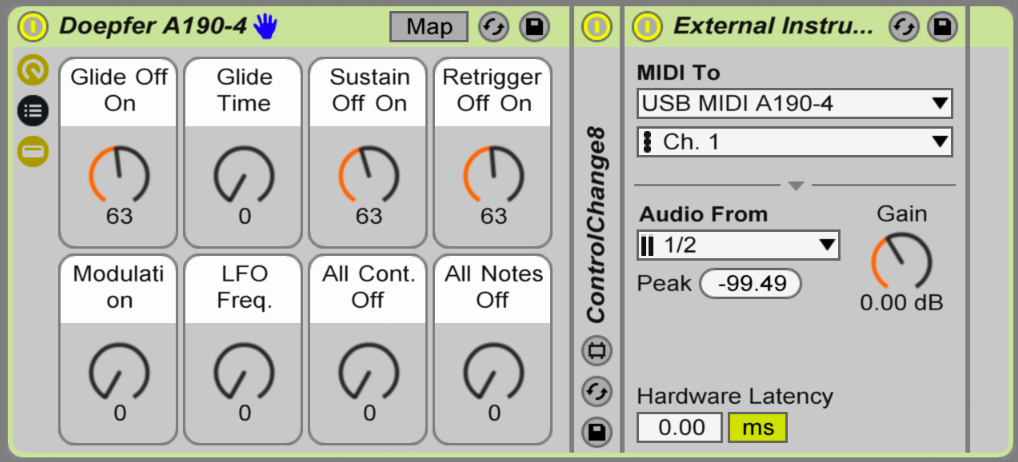1018x462 pixels.
Task: Click the Map button
Action: tap(428, 27)
